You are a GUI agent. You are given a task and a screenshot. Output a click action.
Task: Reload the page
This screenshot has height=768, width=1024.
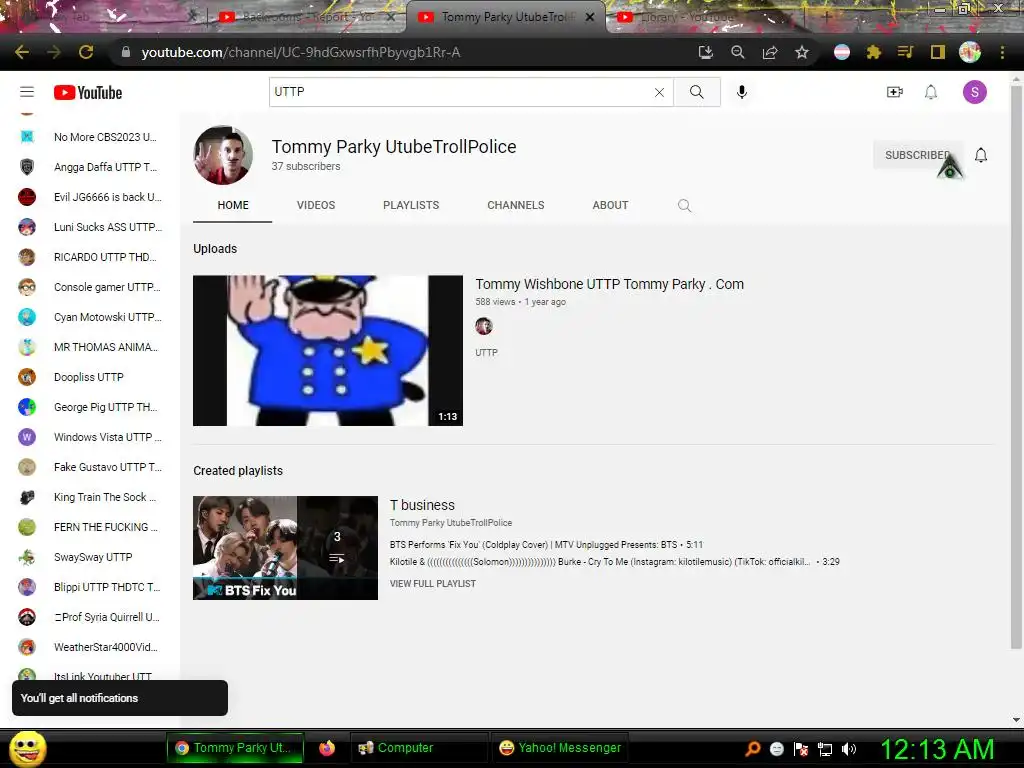click(86, 52)
